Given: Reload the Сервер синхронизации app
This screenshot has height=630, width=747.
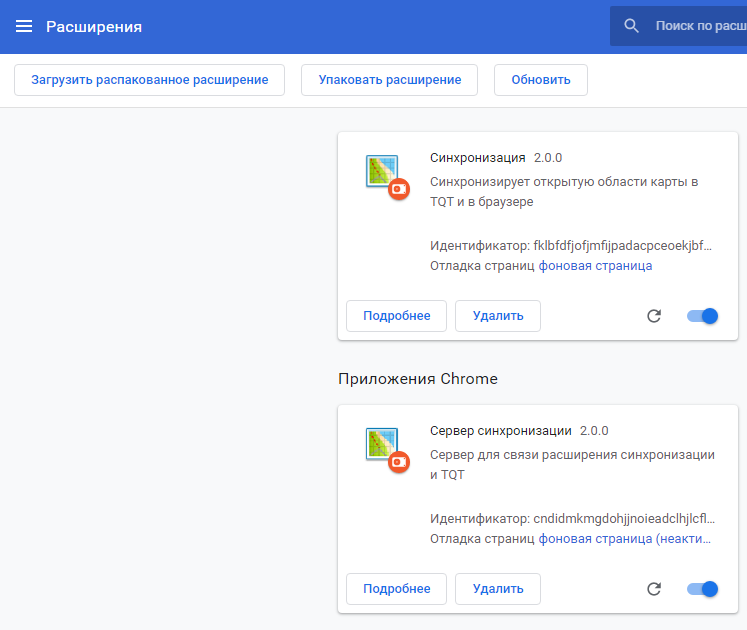Looking at the screenshot, I should pos(654,589).
